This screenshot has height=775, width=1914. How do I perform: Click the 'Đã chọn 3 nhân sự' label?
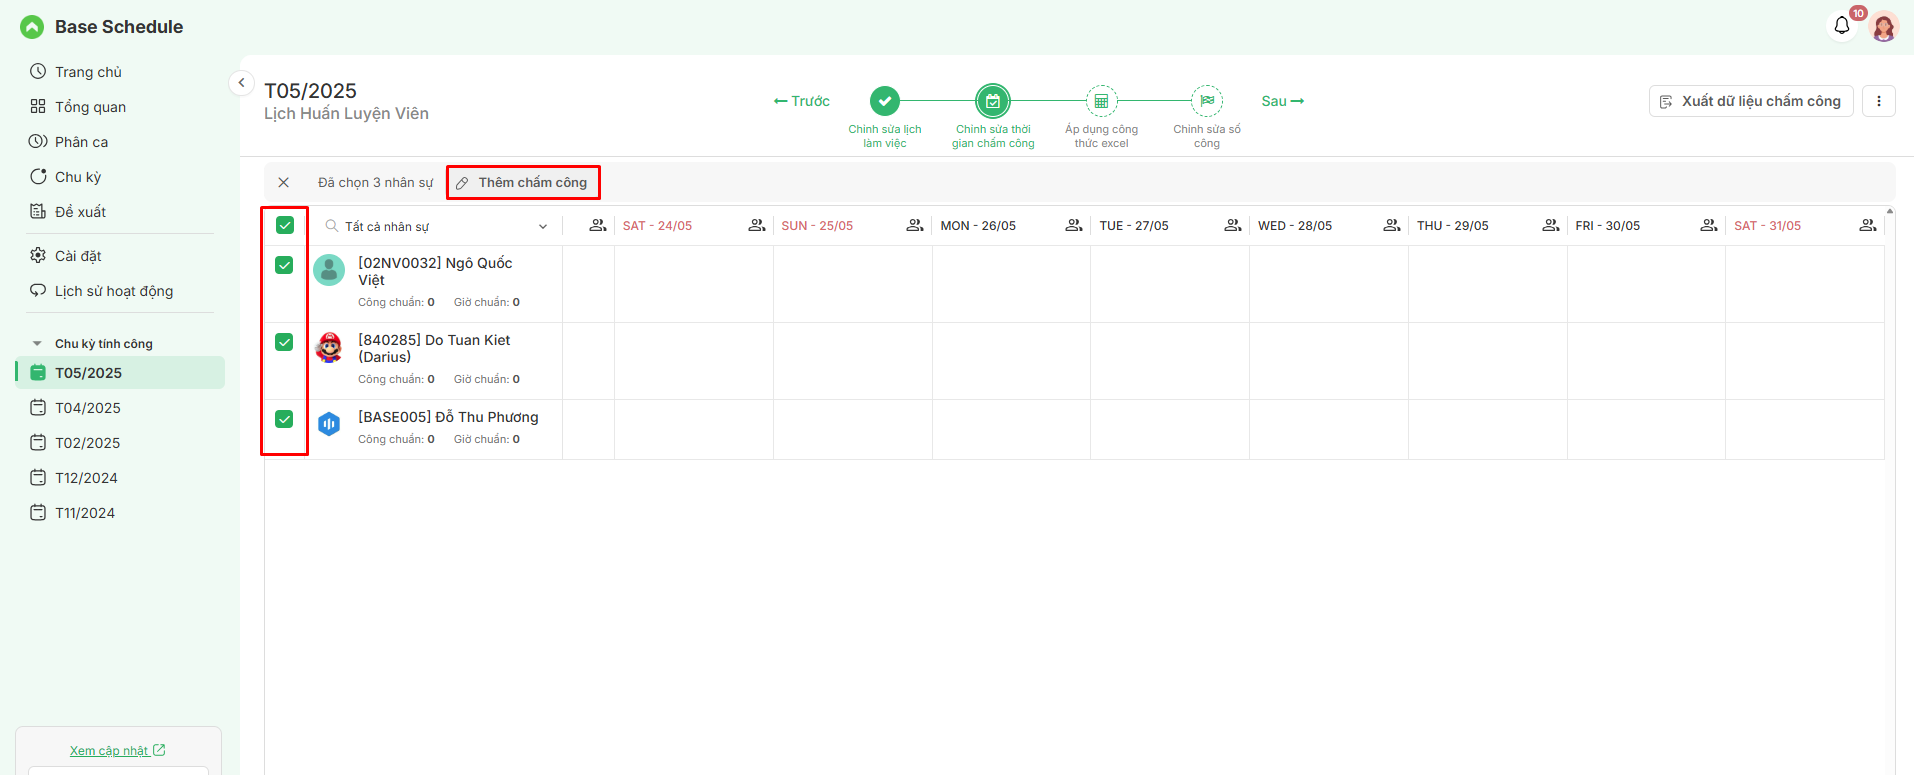[x=375, y=183]
